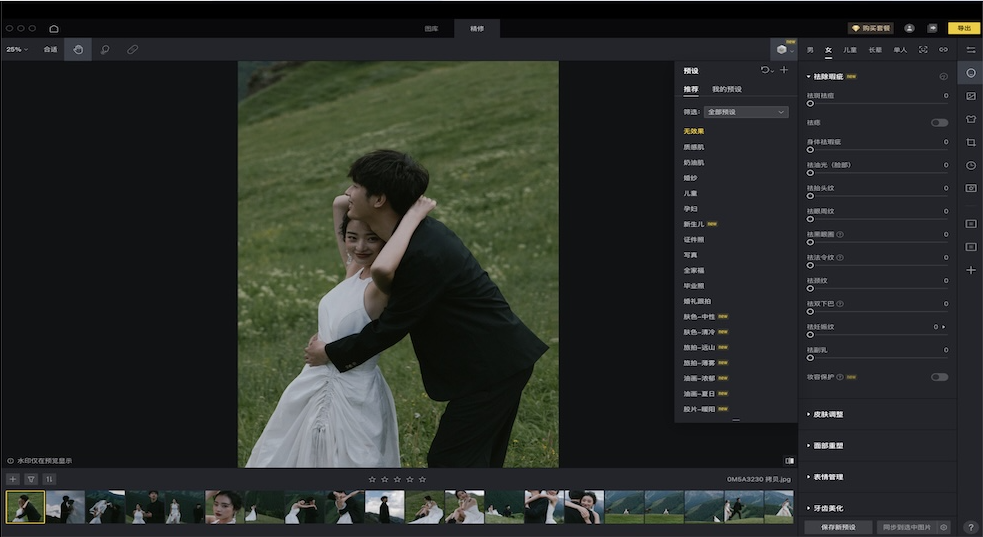This screenshot has width=983, height=537.
Task: Click the 合适 fit button
Action: pyautogui.click(x=50, y=50)
